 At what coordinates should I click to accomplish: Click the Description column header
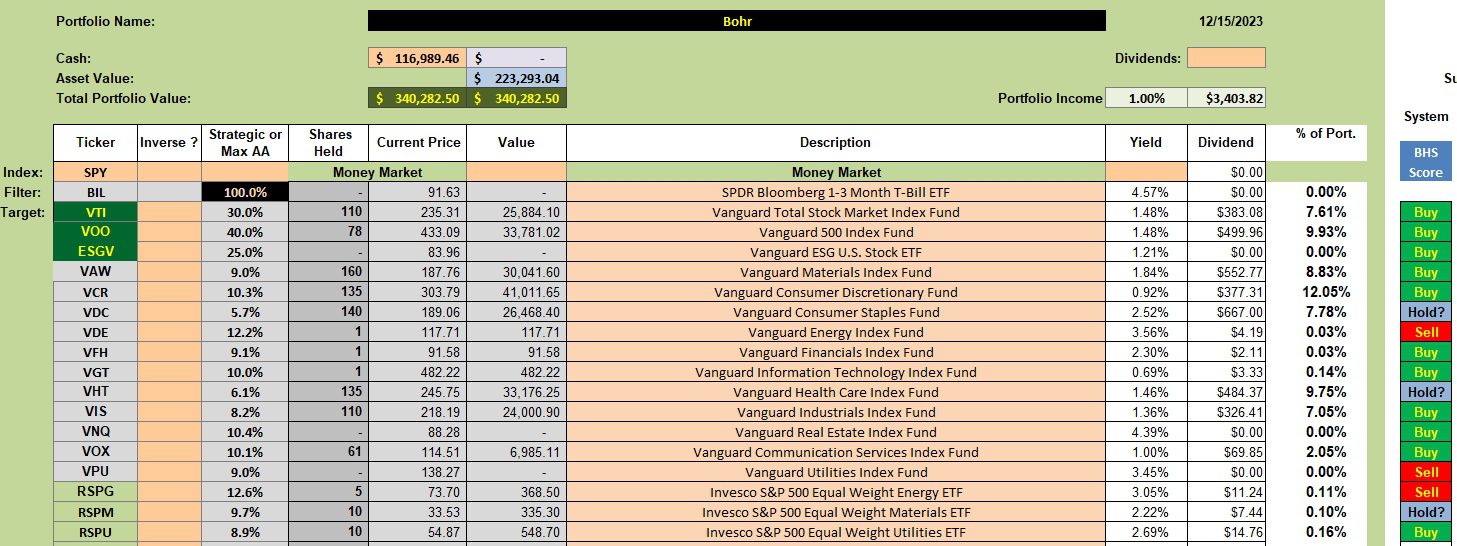click(x=836, y=143)
